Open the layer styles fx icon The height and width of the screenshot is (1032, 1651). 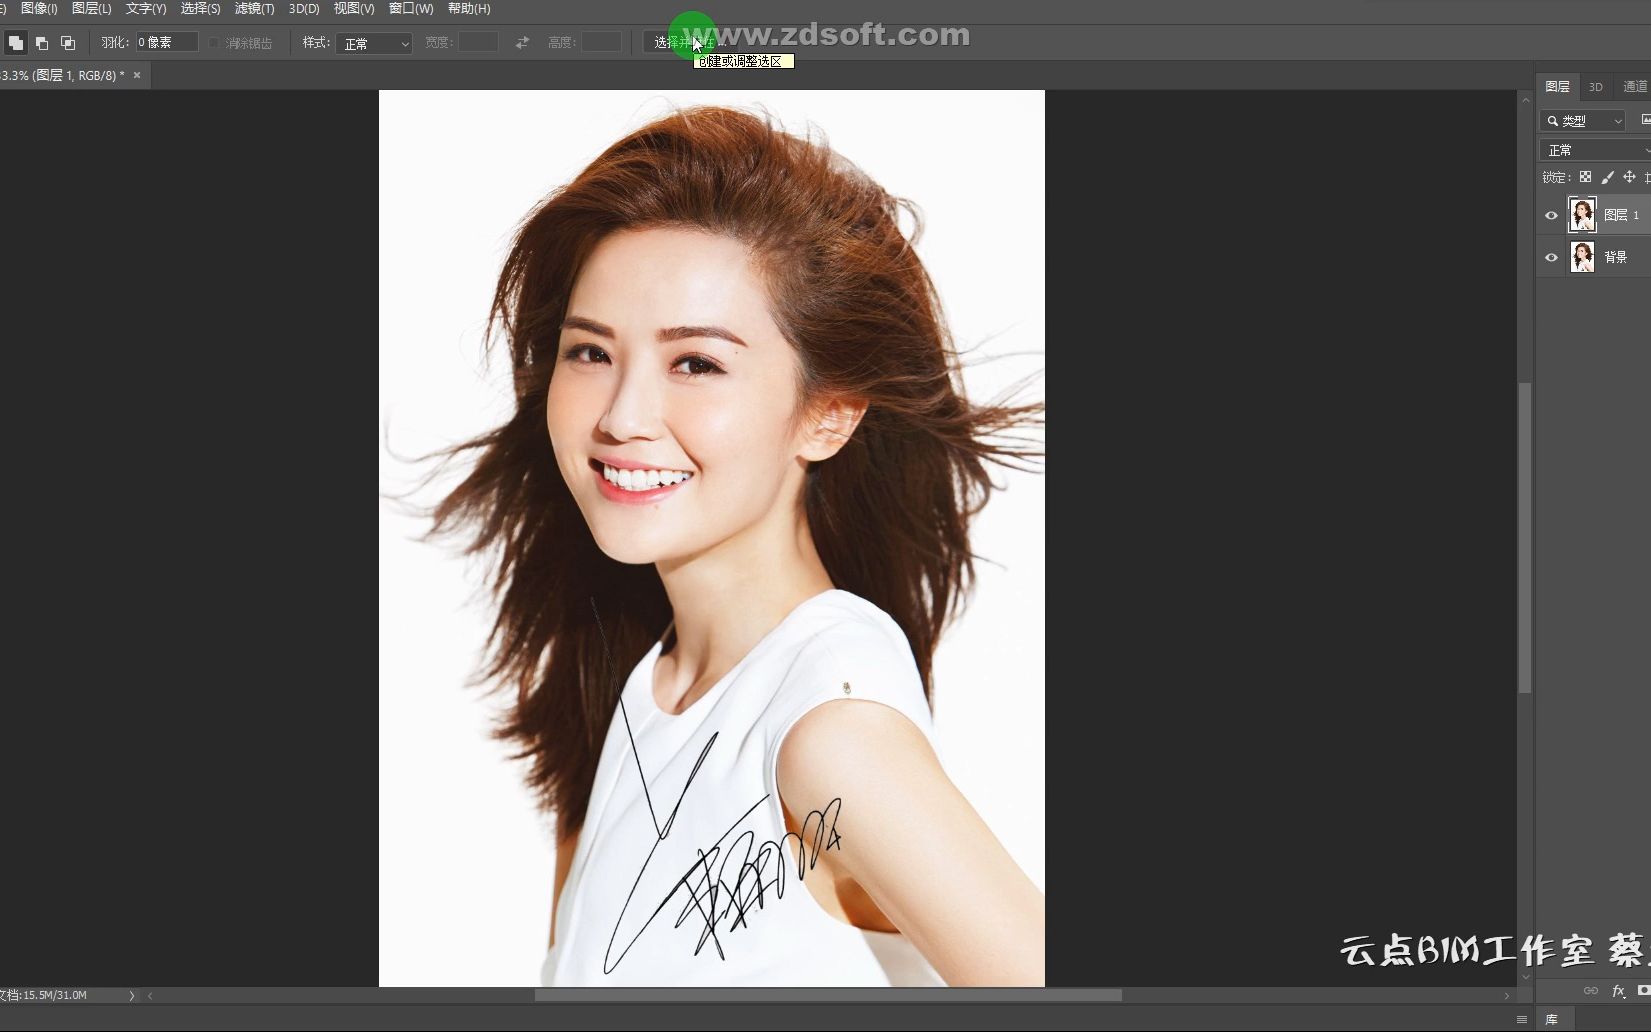(1617, 991)
